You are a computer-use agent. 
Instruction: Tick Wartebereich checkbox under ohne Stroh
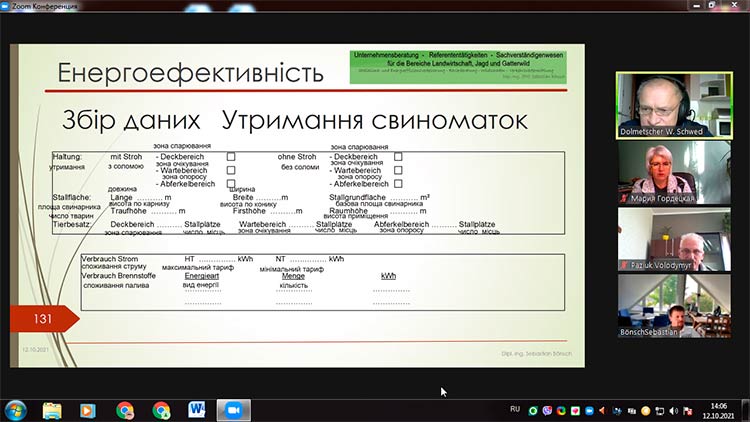398,170
